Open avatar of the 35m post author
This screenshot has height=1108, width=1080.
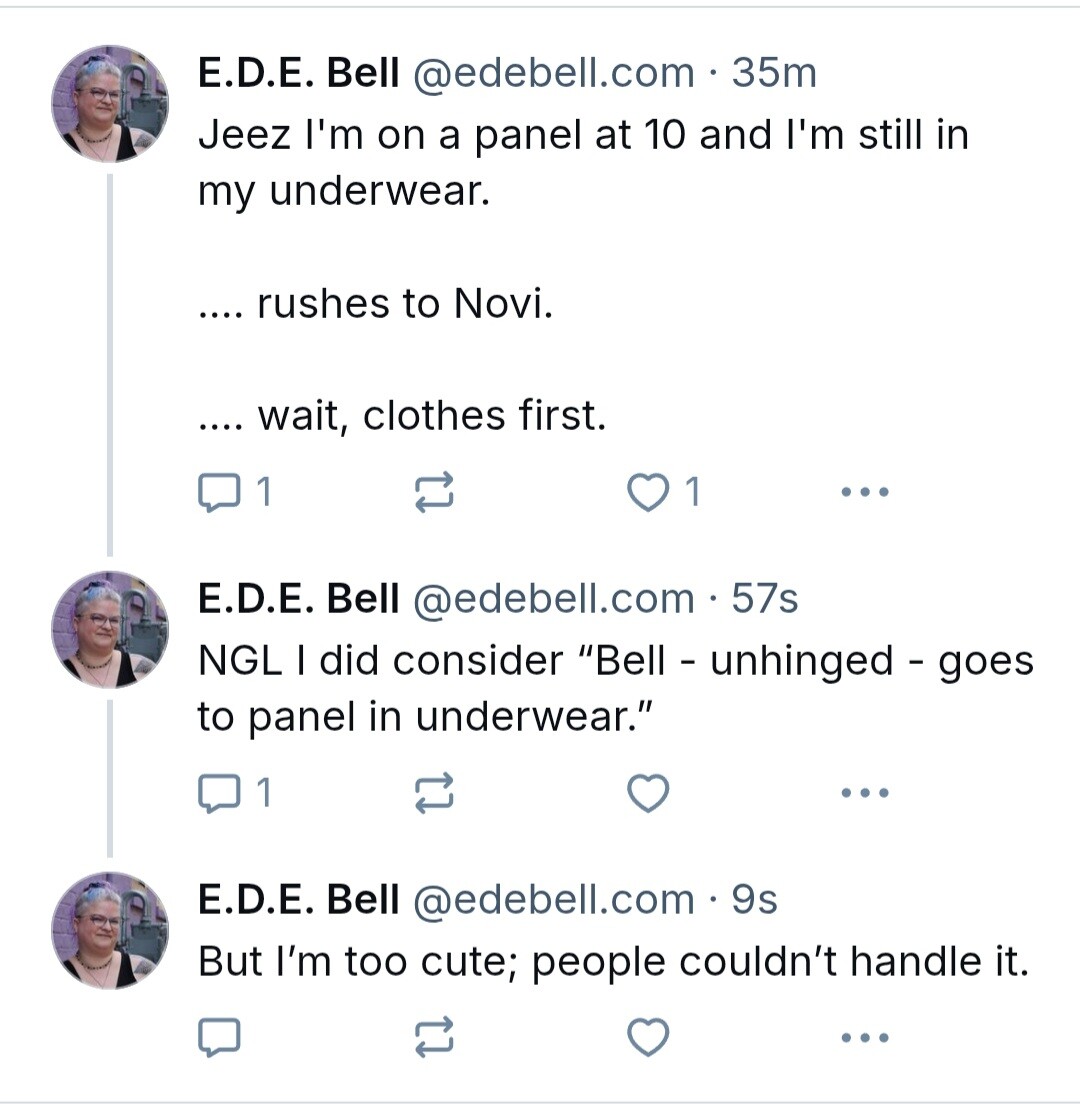click(110, 105)
